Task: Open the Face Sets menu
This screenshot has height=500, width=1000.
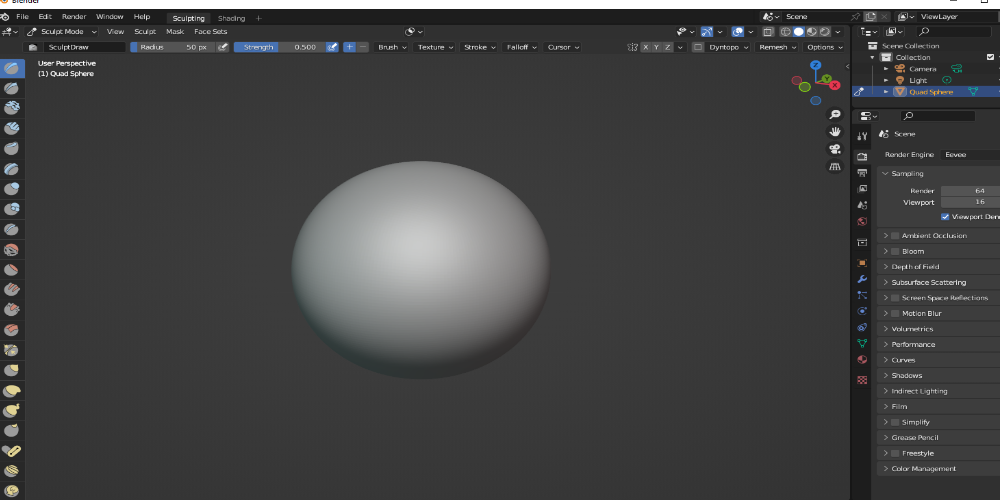Action: coord(210,32)
